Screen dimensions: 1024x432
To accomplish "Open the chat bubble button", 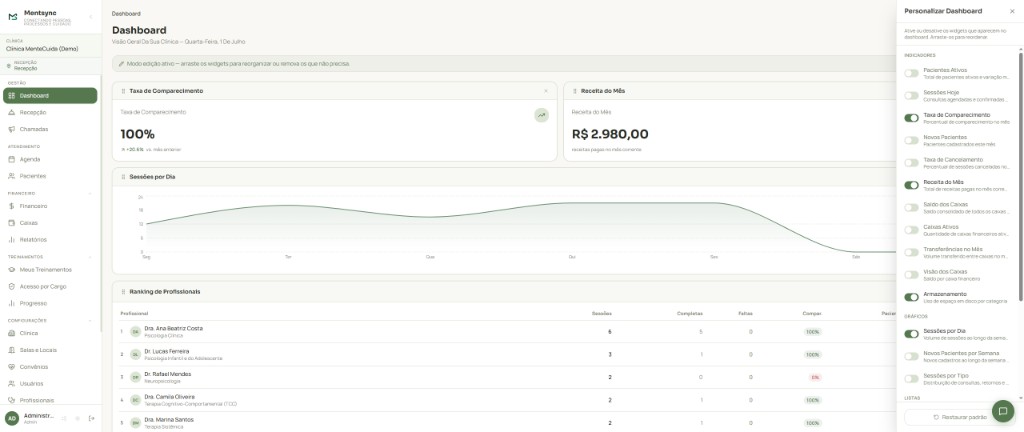I will pos(1002,411).
